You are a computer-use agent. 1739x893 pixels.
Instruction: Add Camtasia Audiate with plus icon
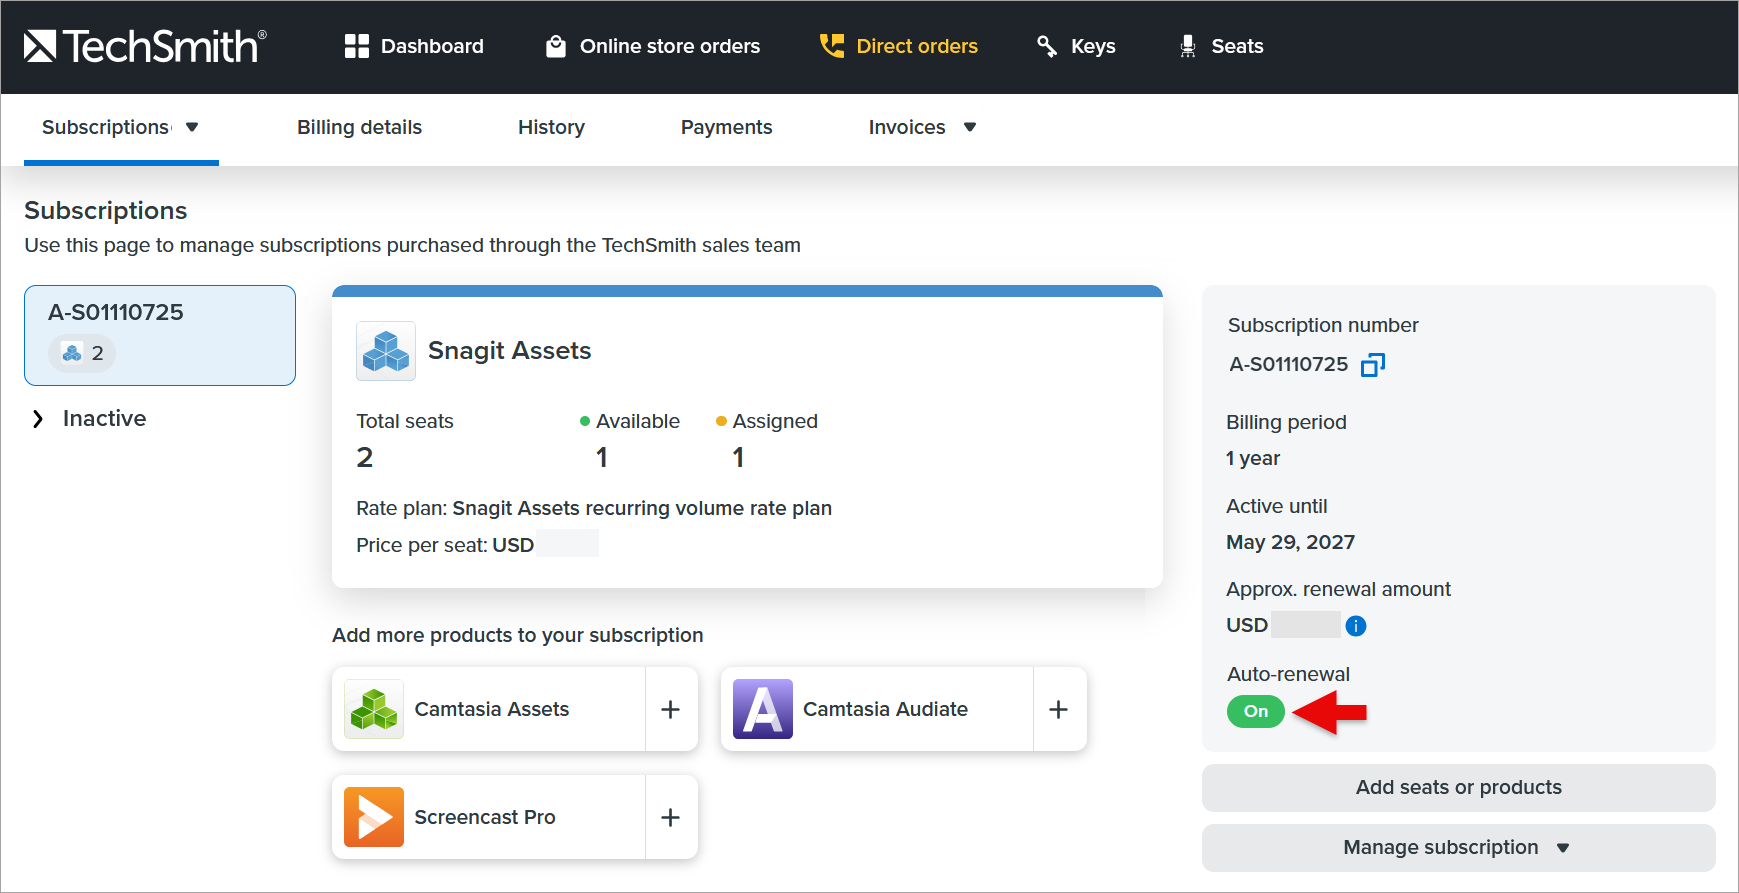1059,709
